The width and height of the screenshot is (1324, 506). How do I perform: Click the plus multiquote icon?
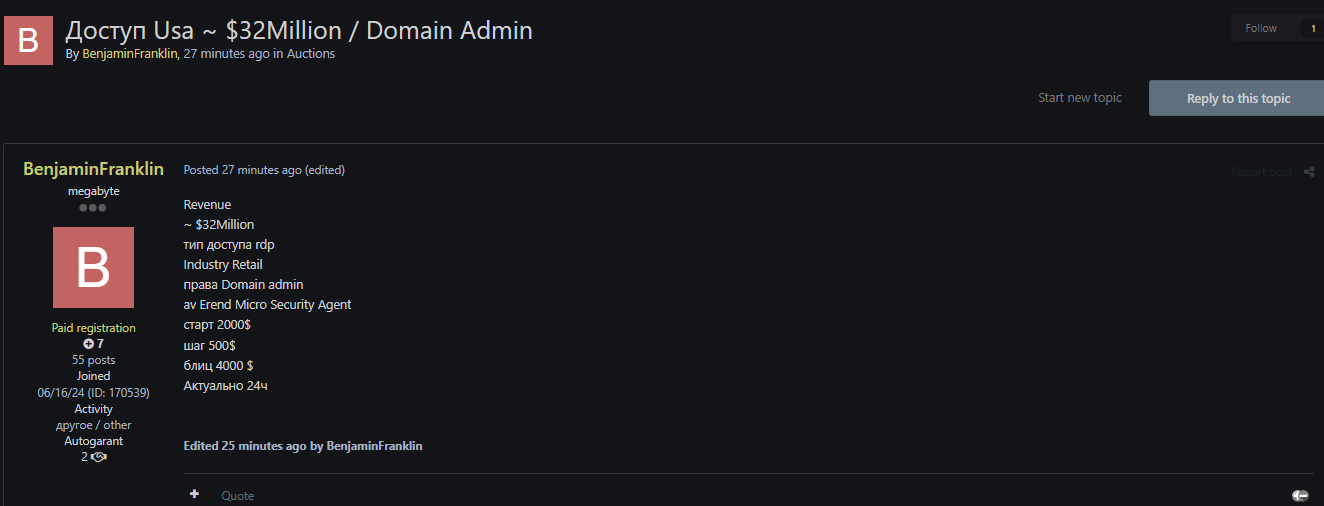(x=194, y=494)
